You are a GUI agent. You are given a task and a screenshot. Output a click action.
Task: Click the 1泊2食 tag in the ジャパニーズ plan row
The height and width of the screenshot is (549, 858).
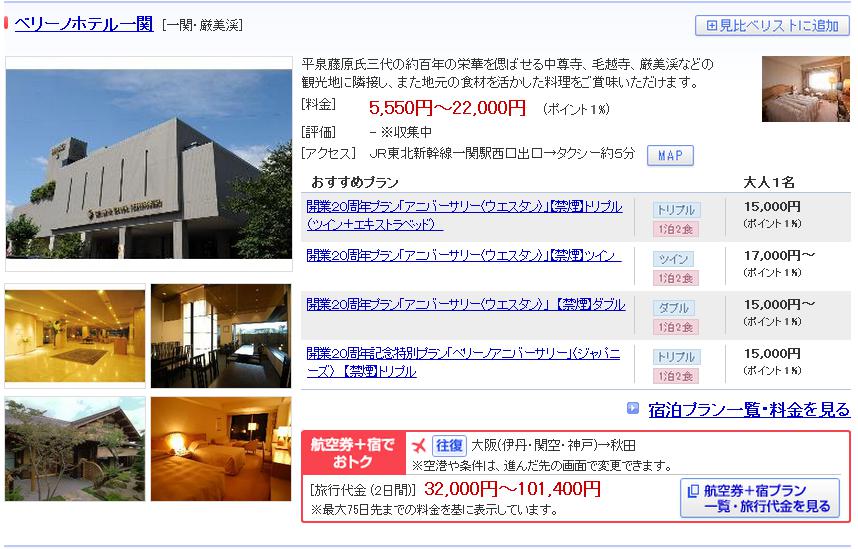point(676,376)
